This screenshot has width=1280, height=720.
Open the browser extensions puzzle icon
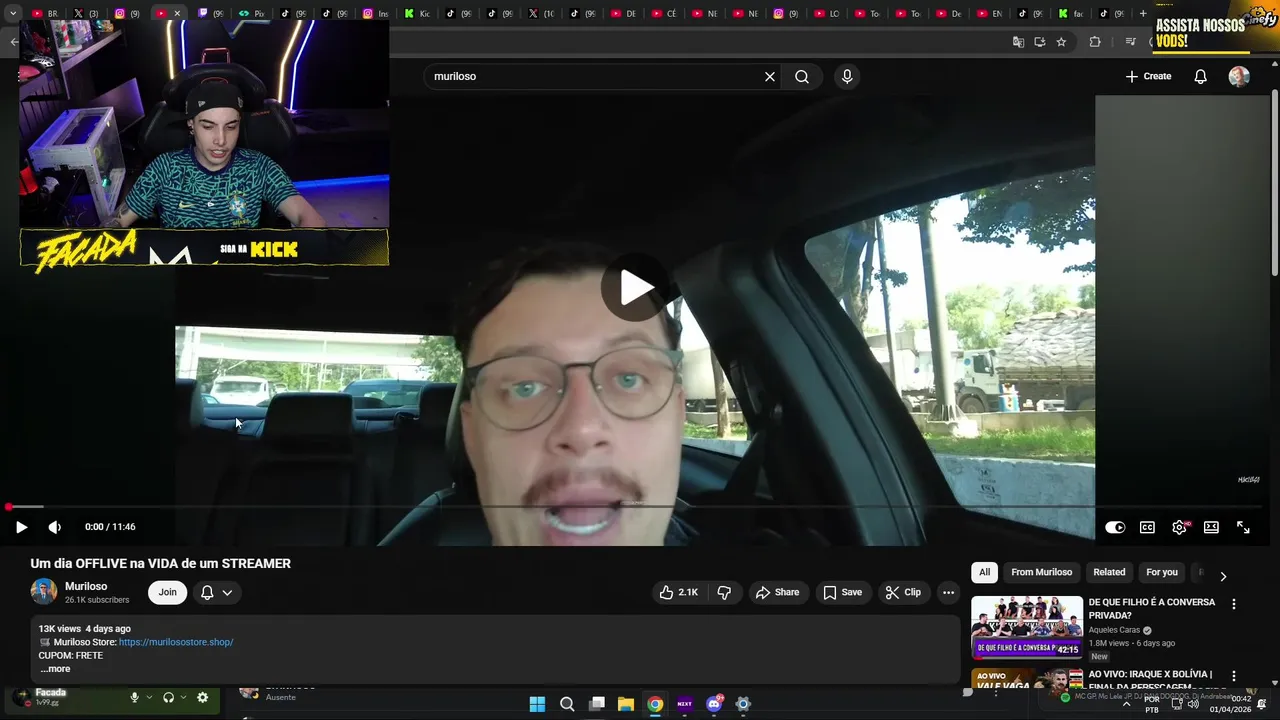1095,42
